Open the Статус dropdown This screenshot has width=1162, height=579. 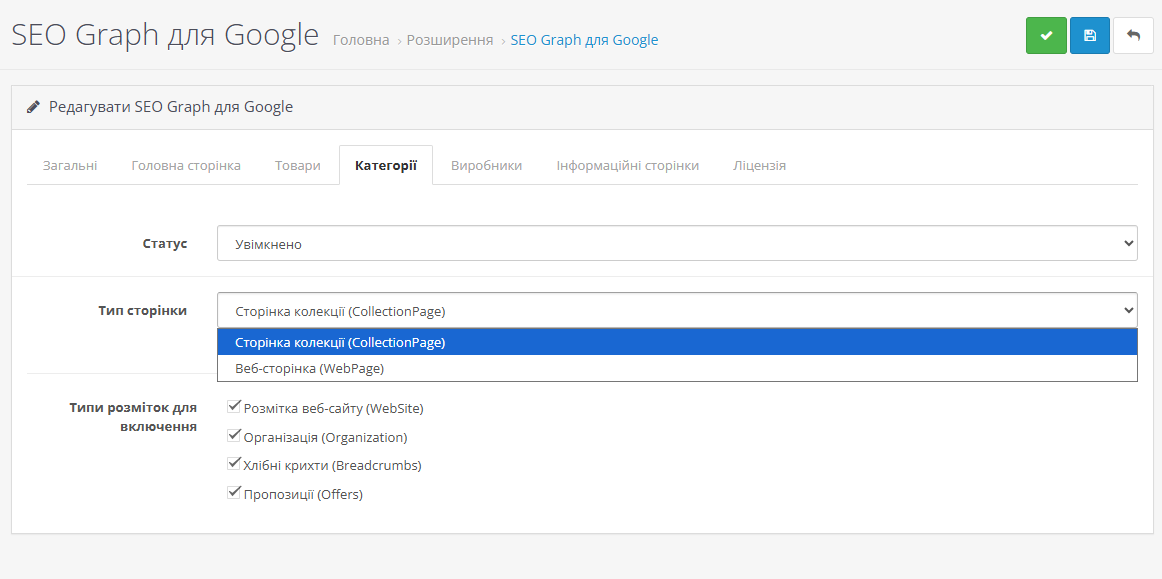click(x=676, y=243)
